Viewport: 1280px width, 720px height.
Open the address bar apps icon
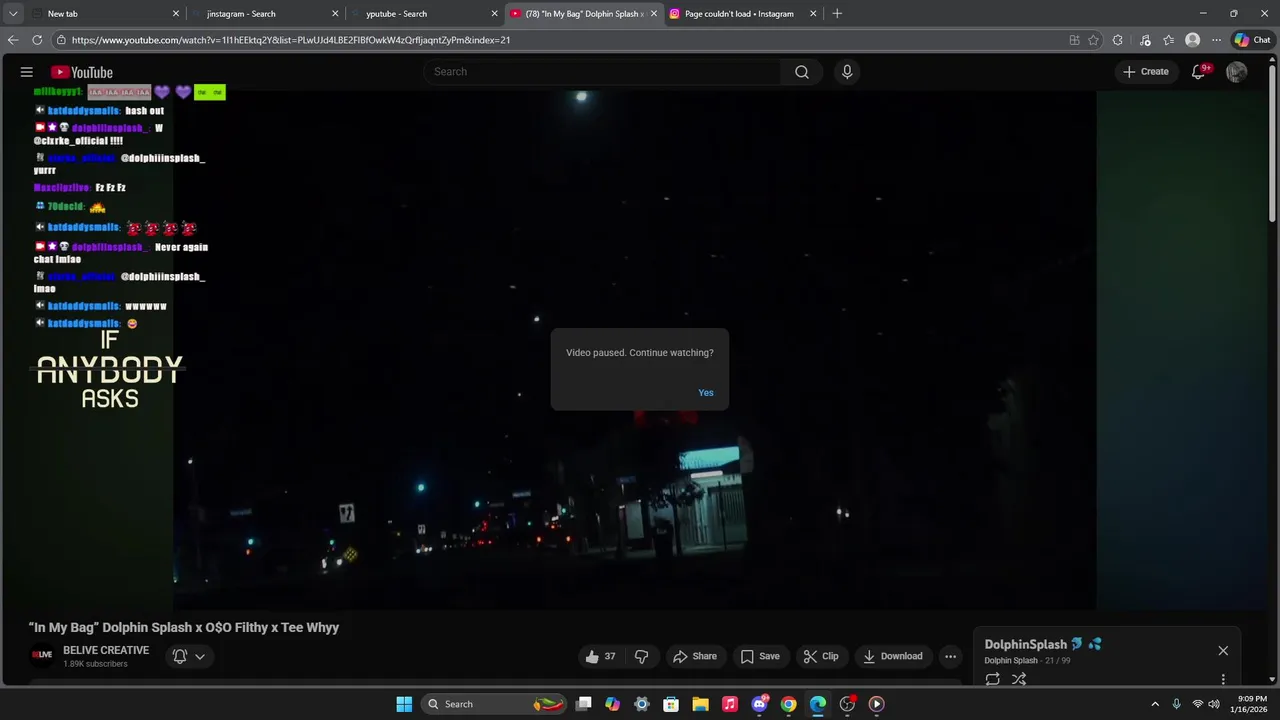(x=1074, y=40)
